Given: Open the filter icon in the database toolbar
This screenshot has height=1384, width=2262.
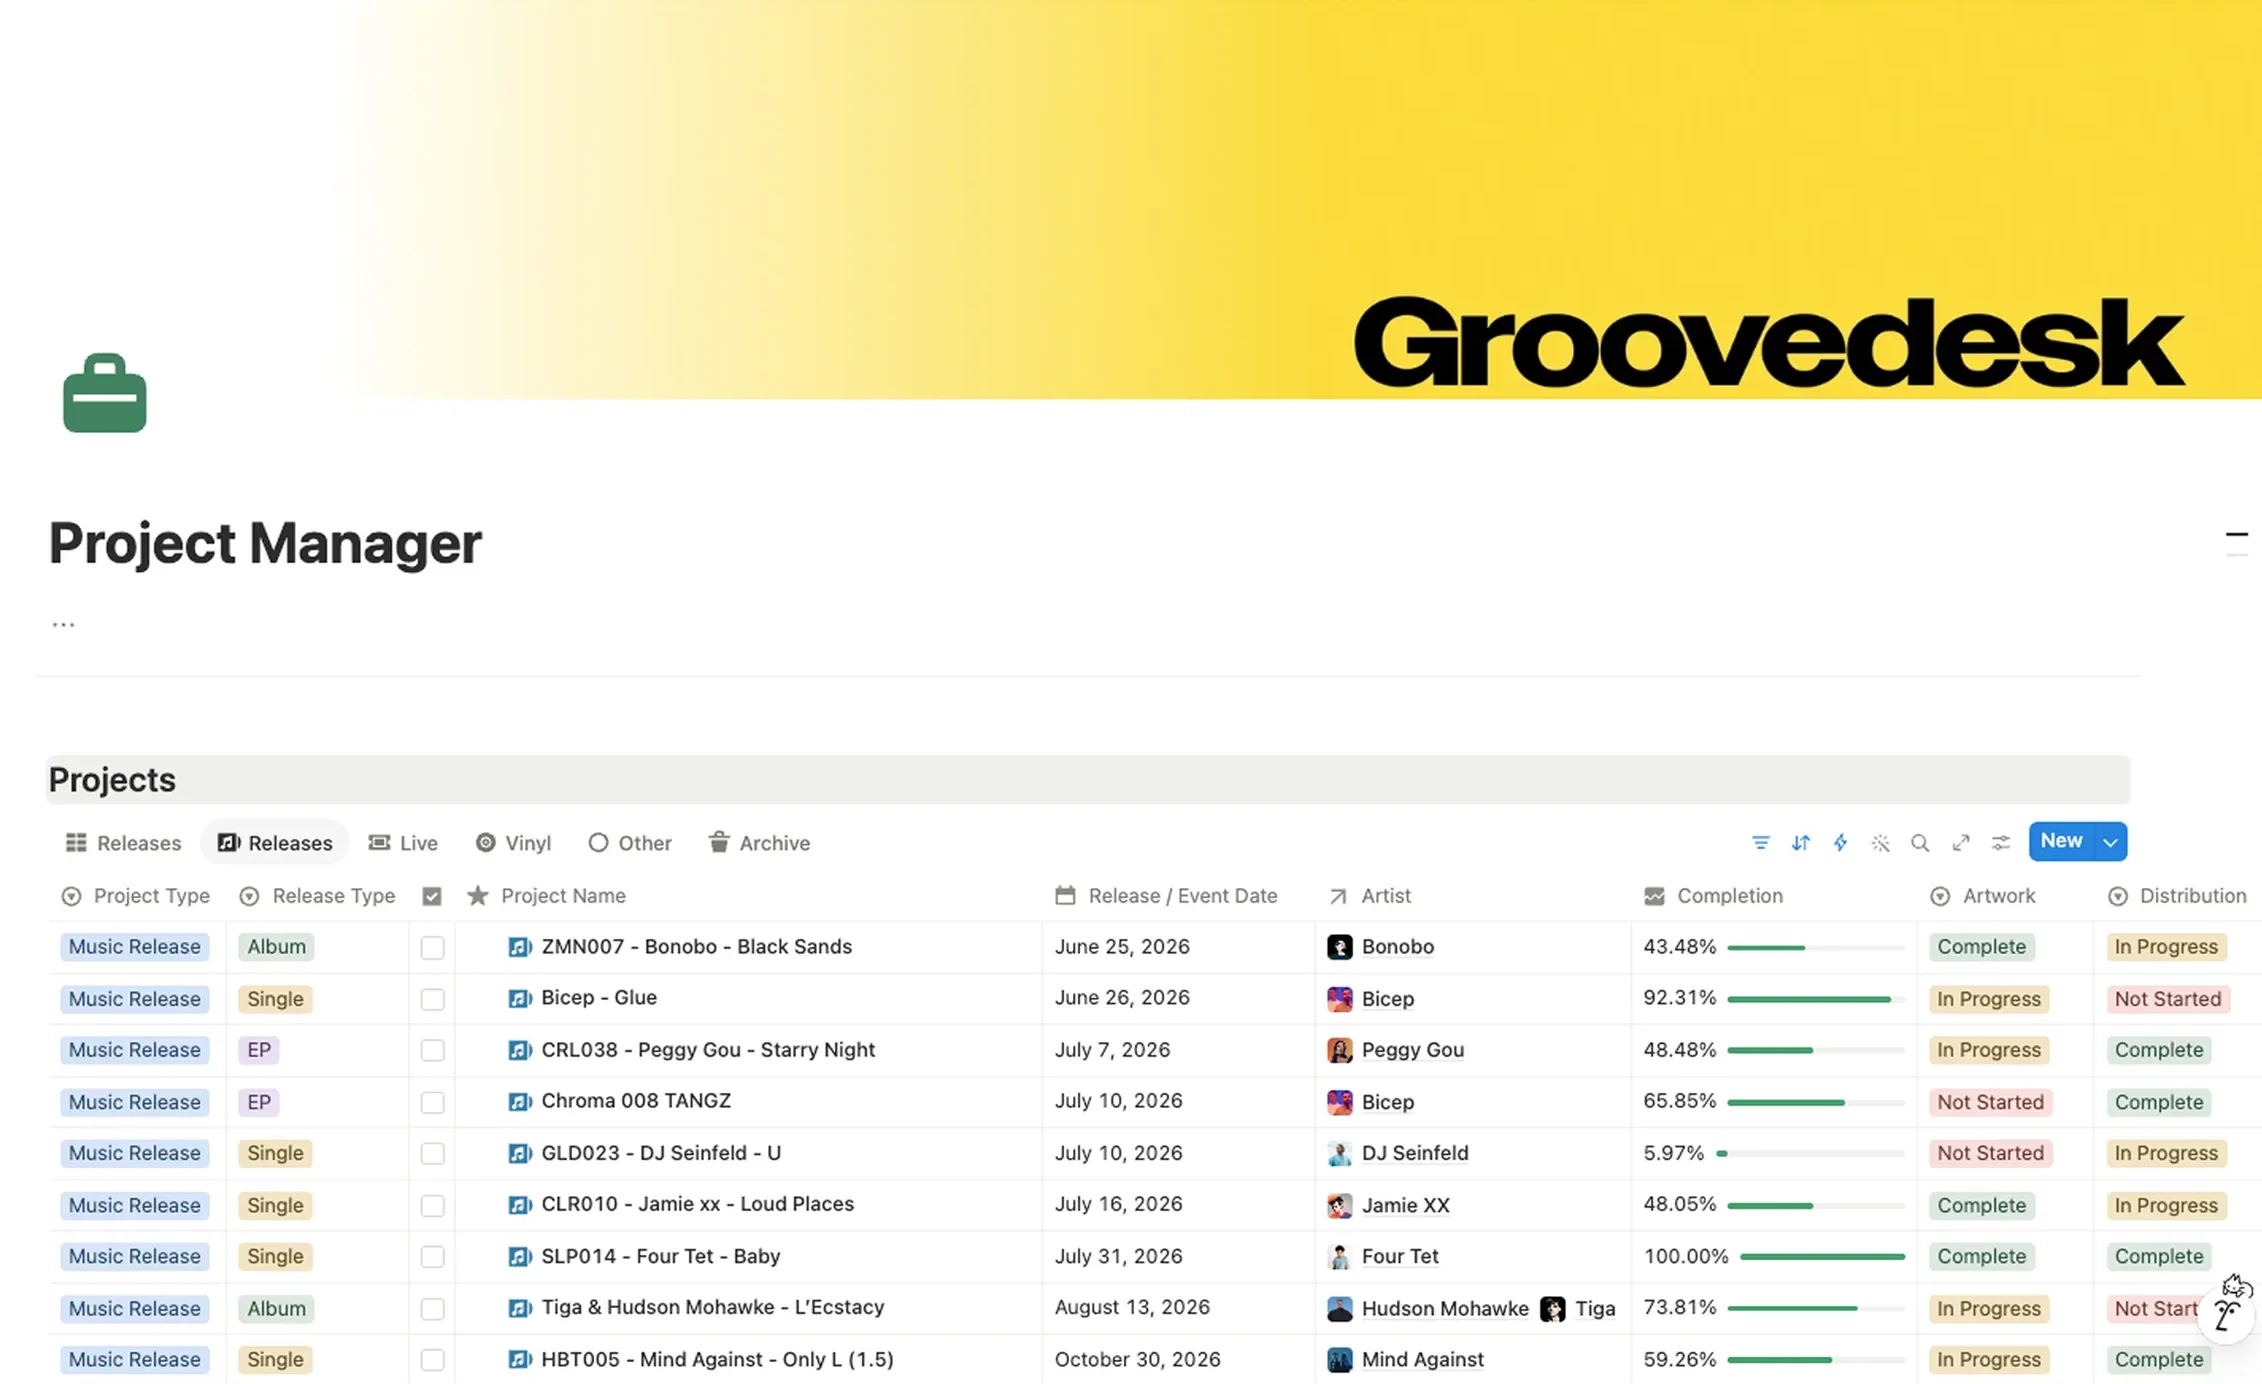Looking at the screenshot, I should click(1761, 843).
